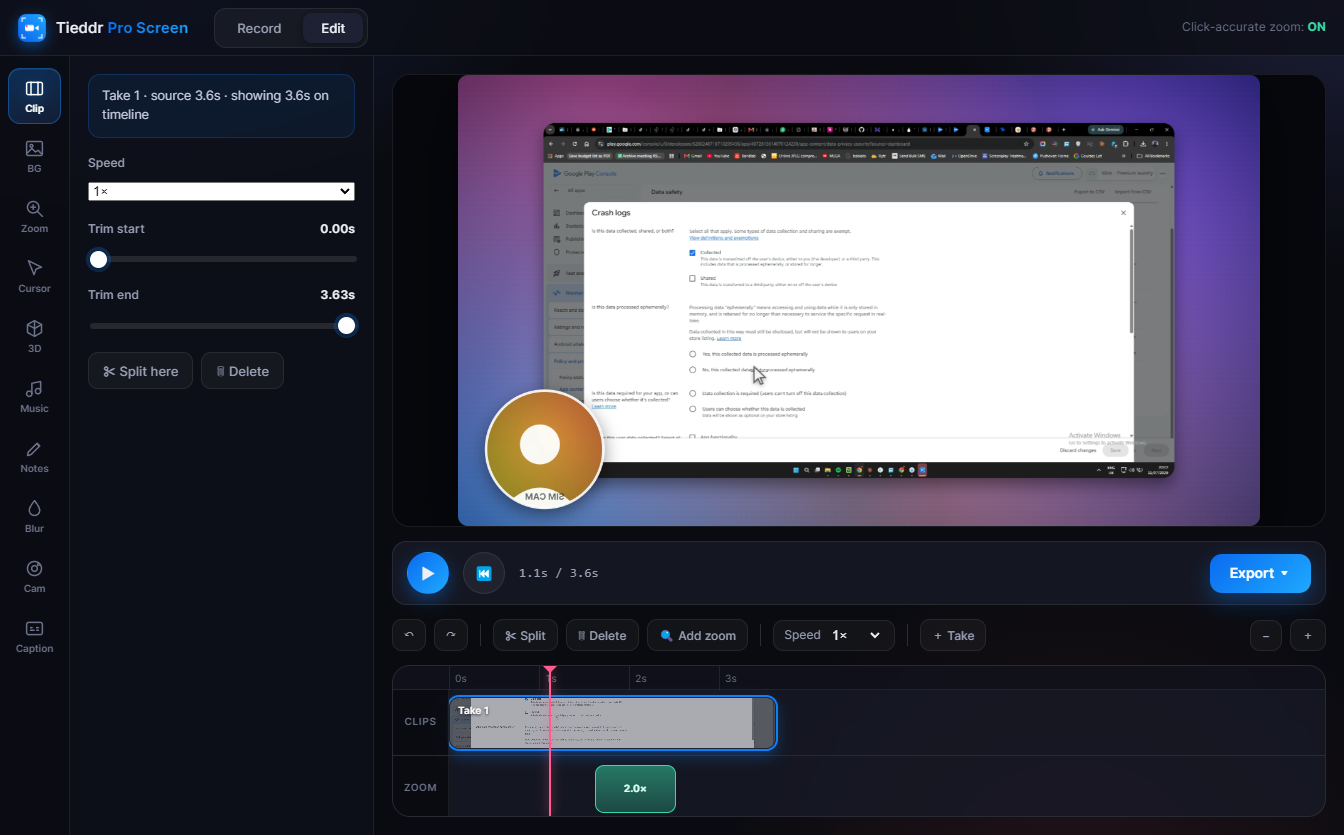The image size is (1344, 835).
Task: Open the Export dropdown menu
Action: point(1260,573)
